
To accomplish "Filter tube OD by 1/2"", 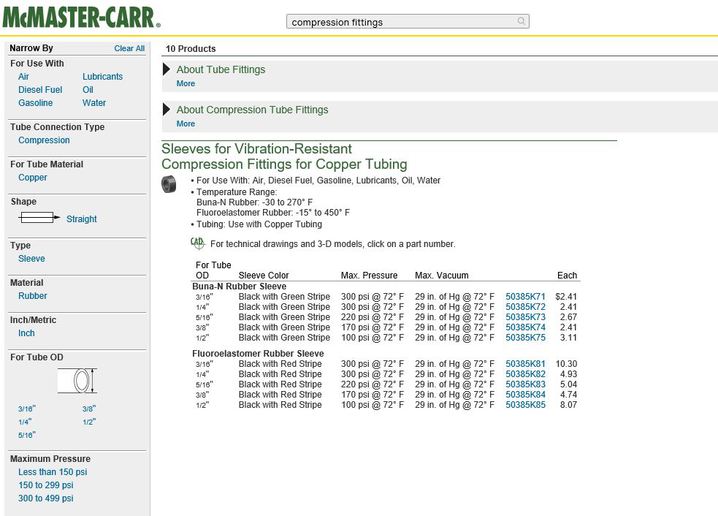I will (89, 422).
